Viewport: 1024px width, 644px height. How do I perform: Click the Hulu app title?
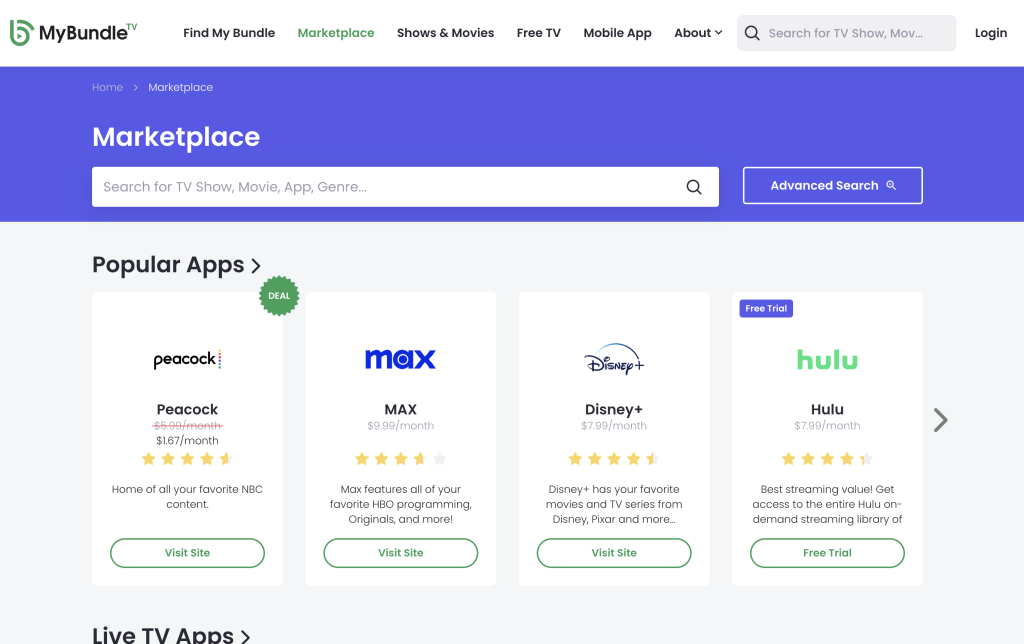pos(827,410)
